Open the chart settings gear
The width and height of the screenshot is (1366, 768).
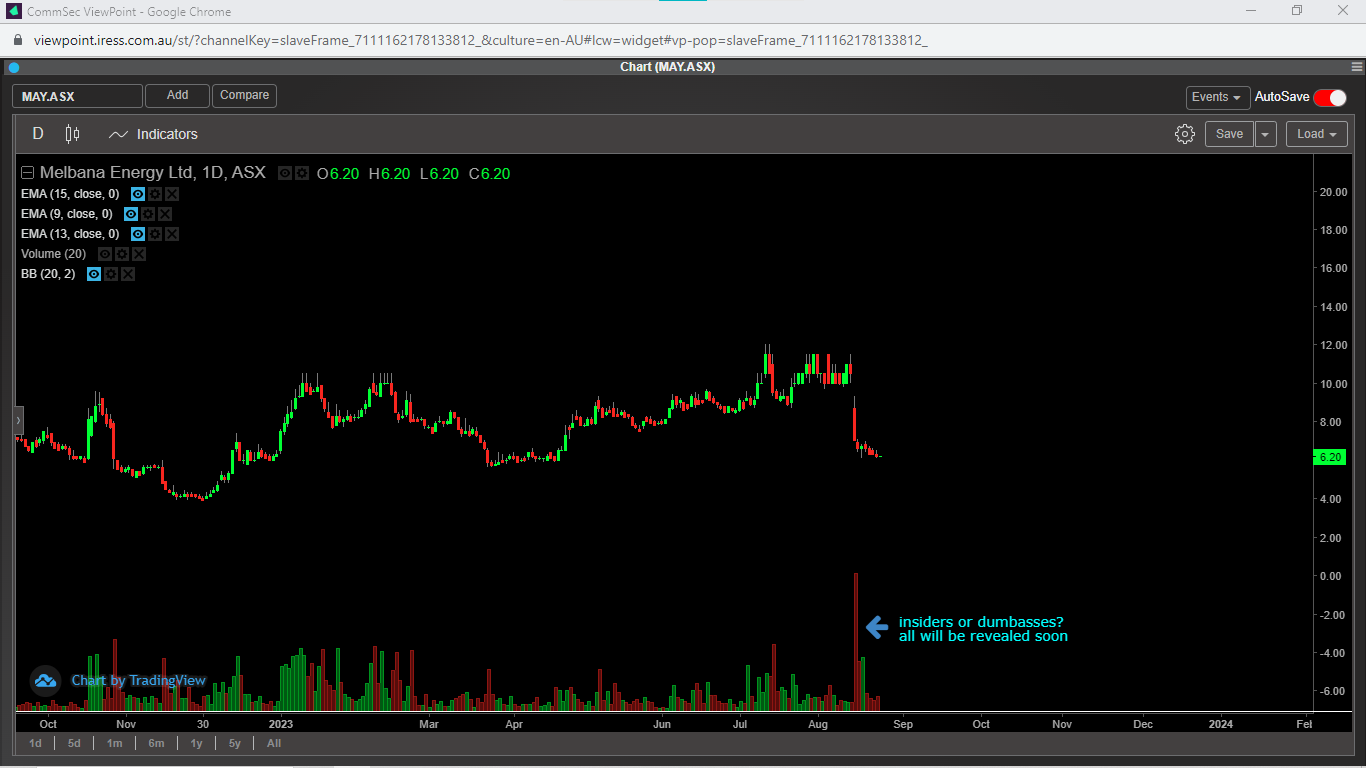pos(1185,134)
